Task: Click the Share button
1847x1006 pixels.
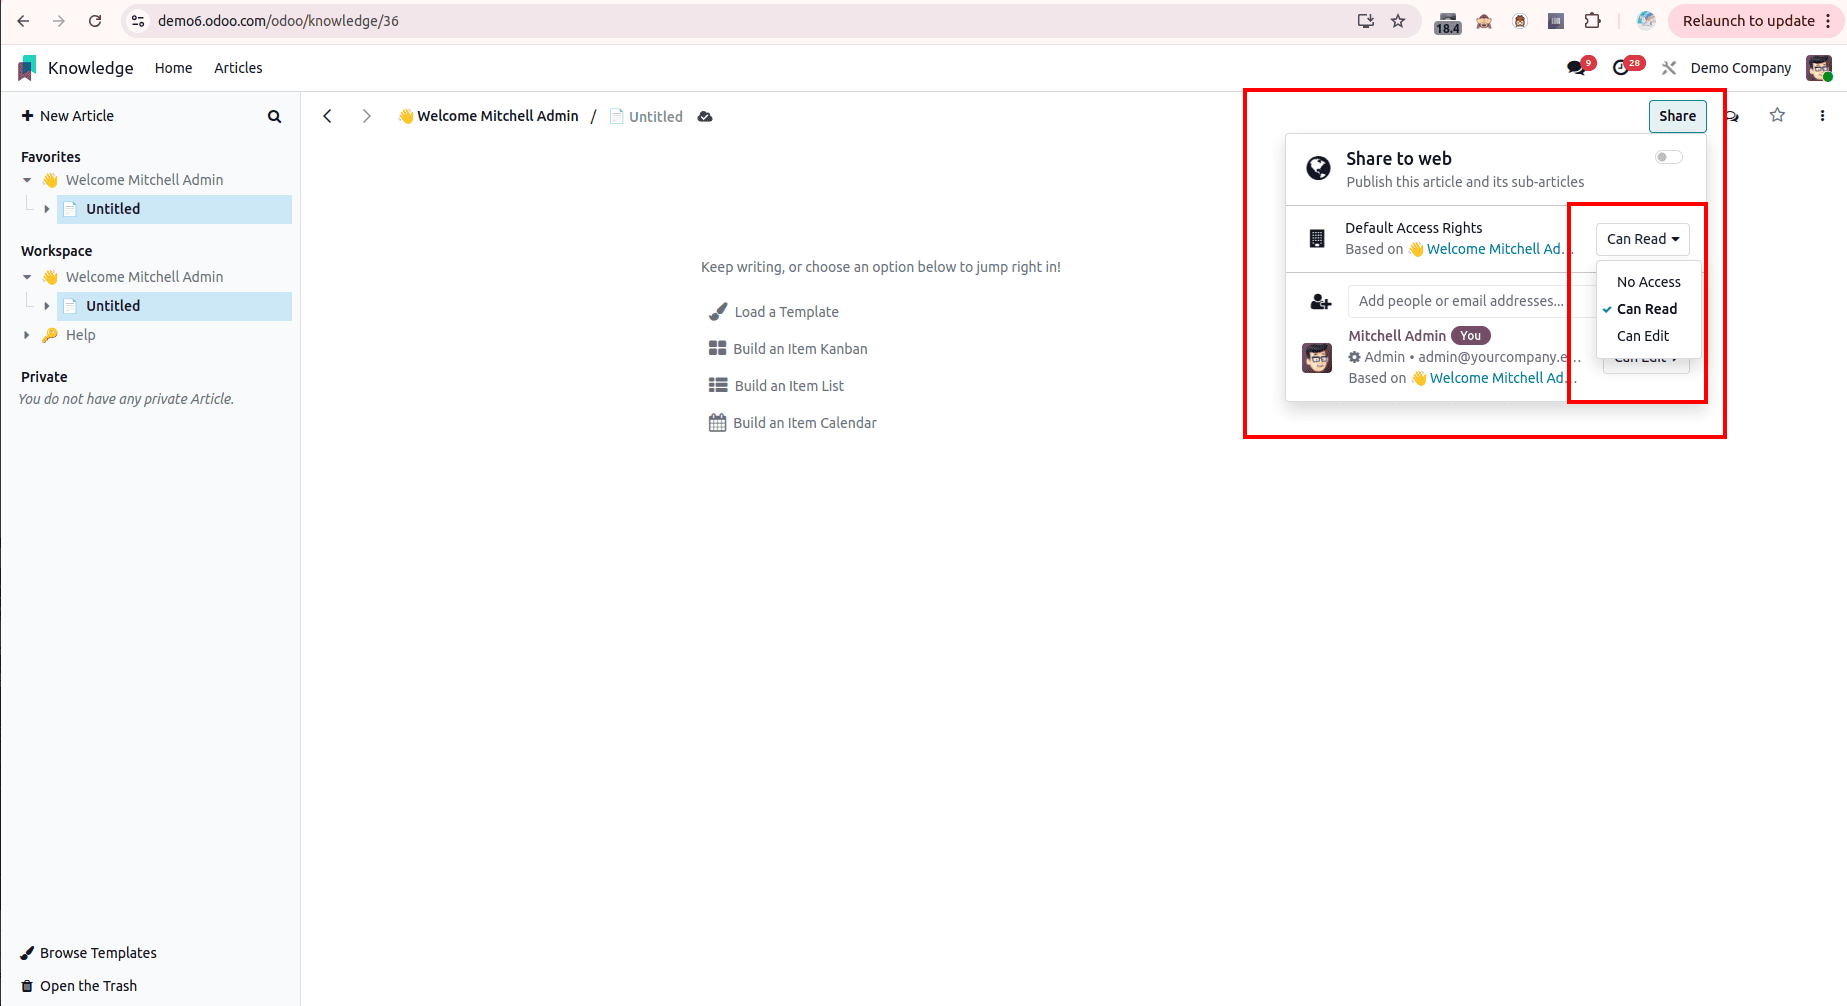Action: point(1677,116)
